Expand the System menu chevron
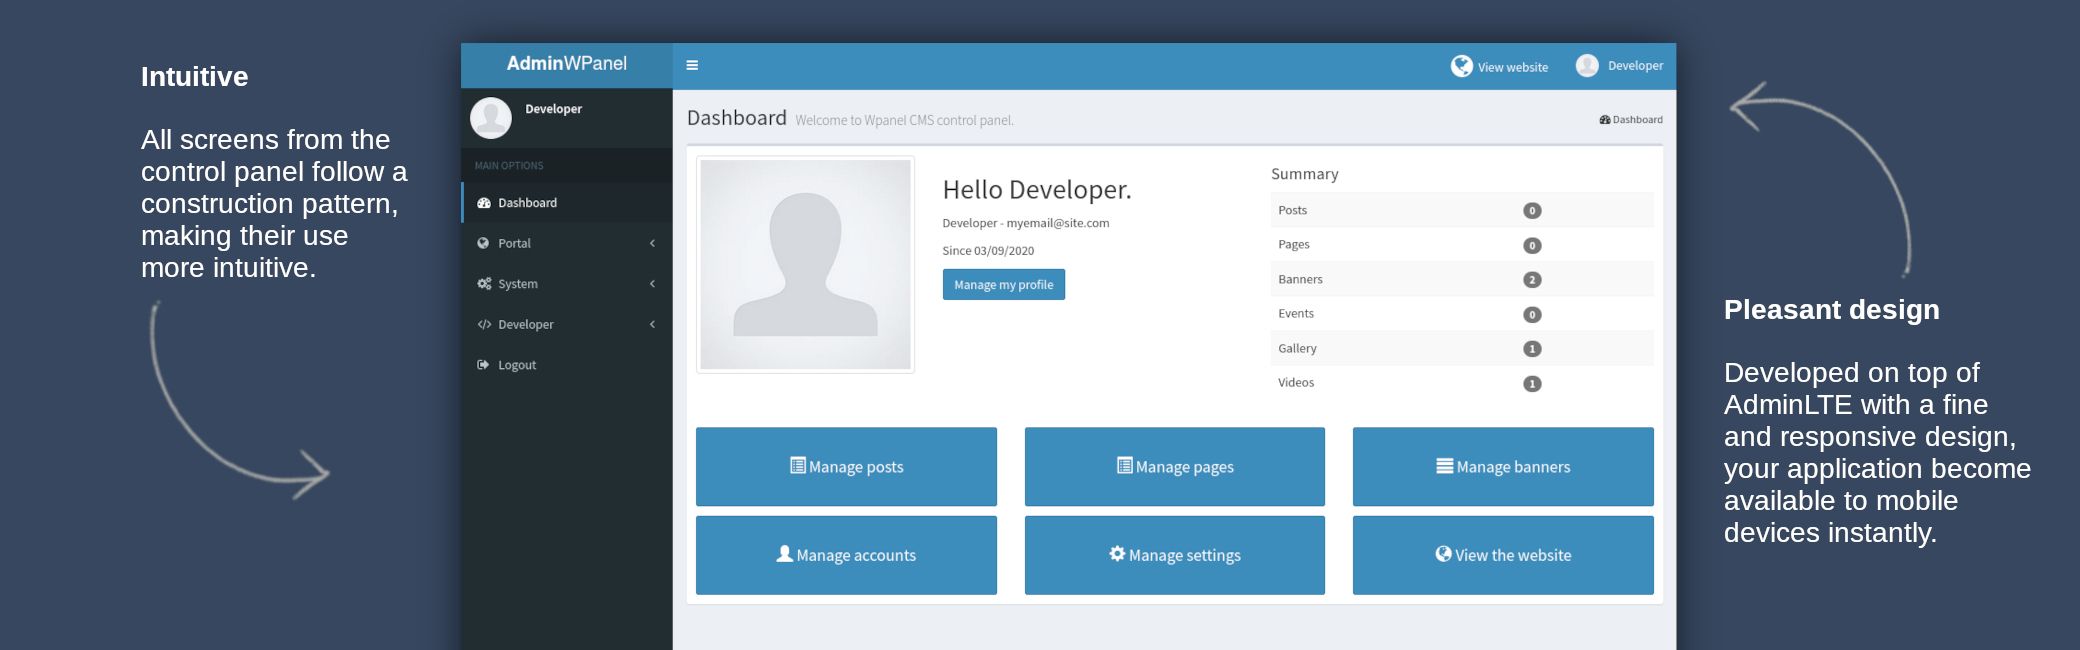 pyautogui.click(x=652, y=284)
